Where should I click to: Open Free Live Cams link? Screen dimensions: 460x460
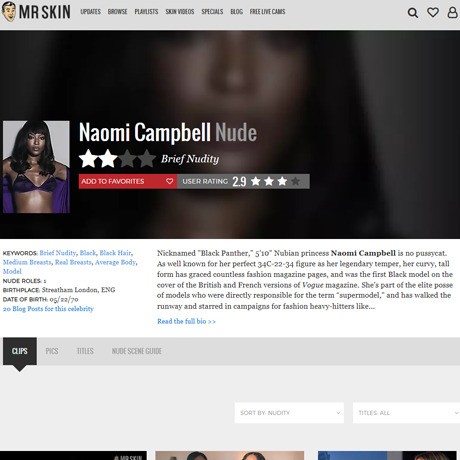click(x=267, y=12)
